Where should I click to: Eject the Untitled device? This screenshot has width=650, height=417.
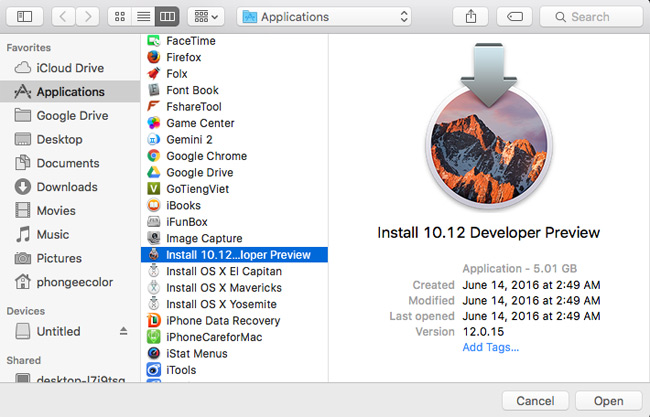coord(124,331)
